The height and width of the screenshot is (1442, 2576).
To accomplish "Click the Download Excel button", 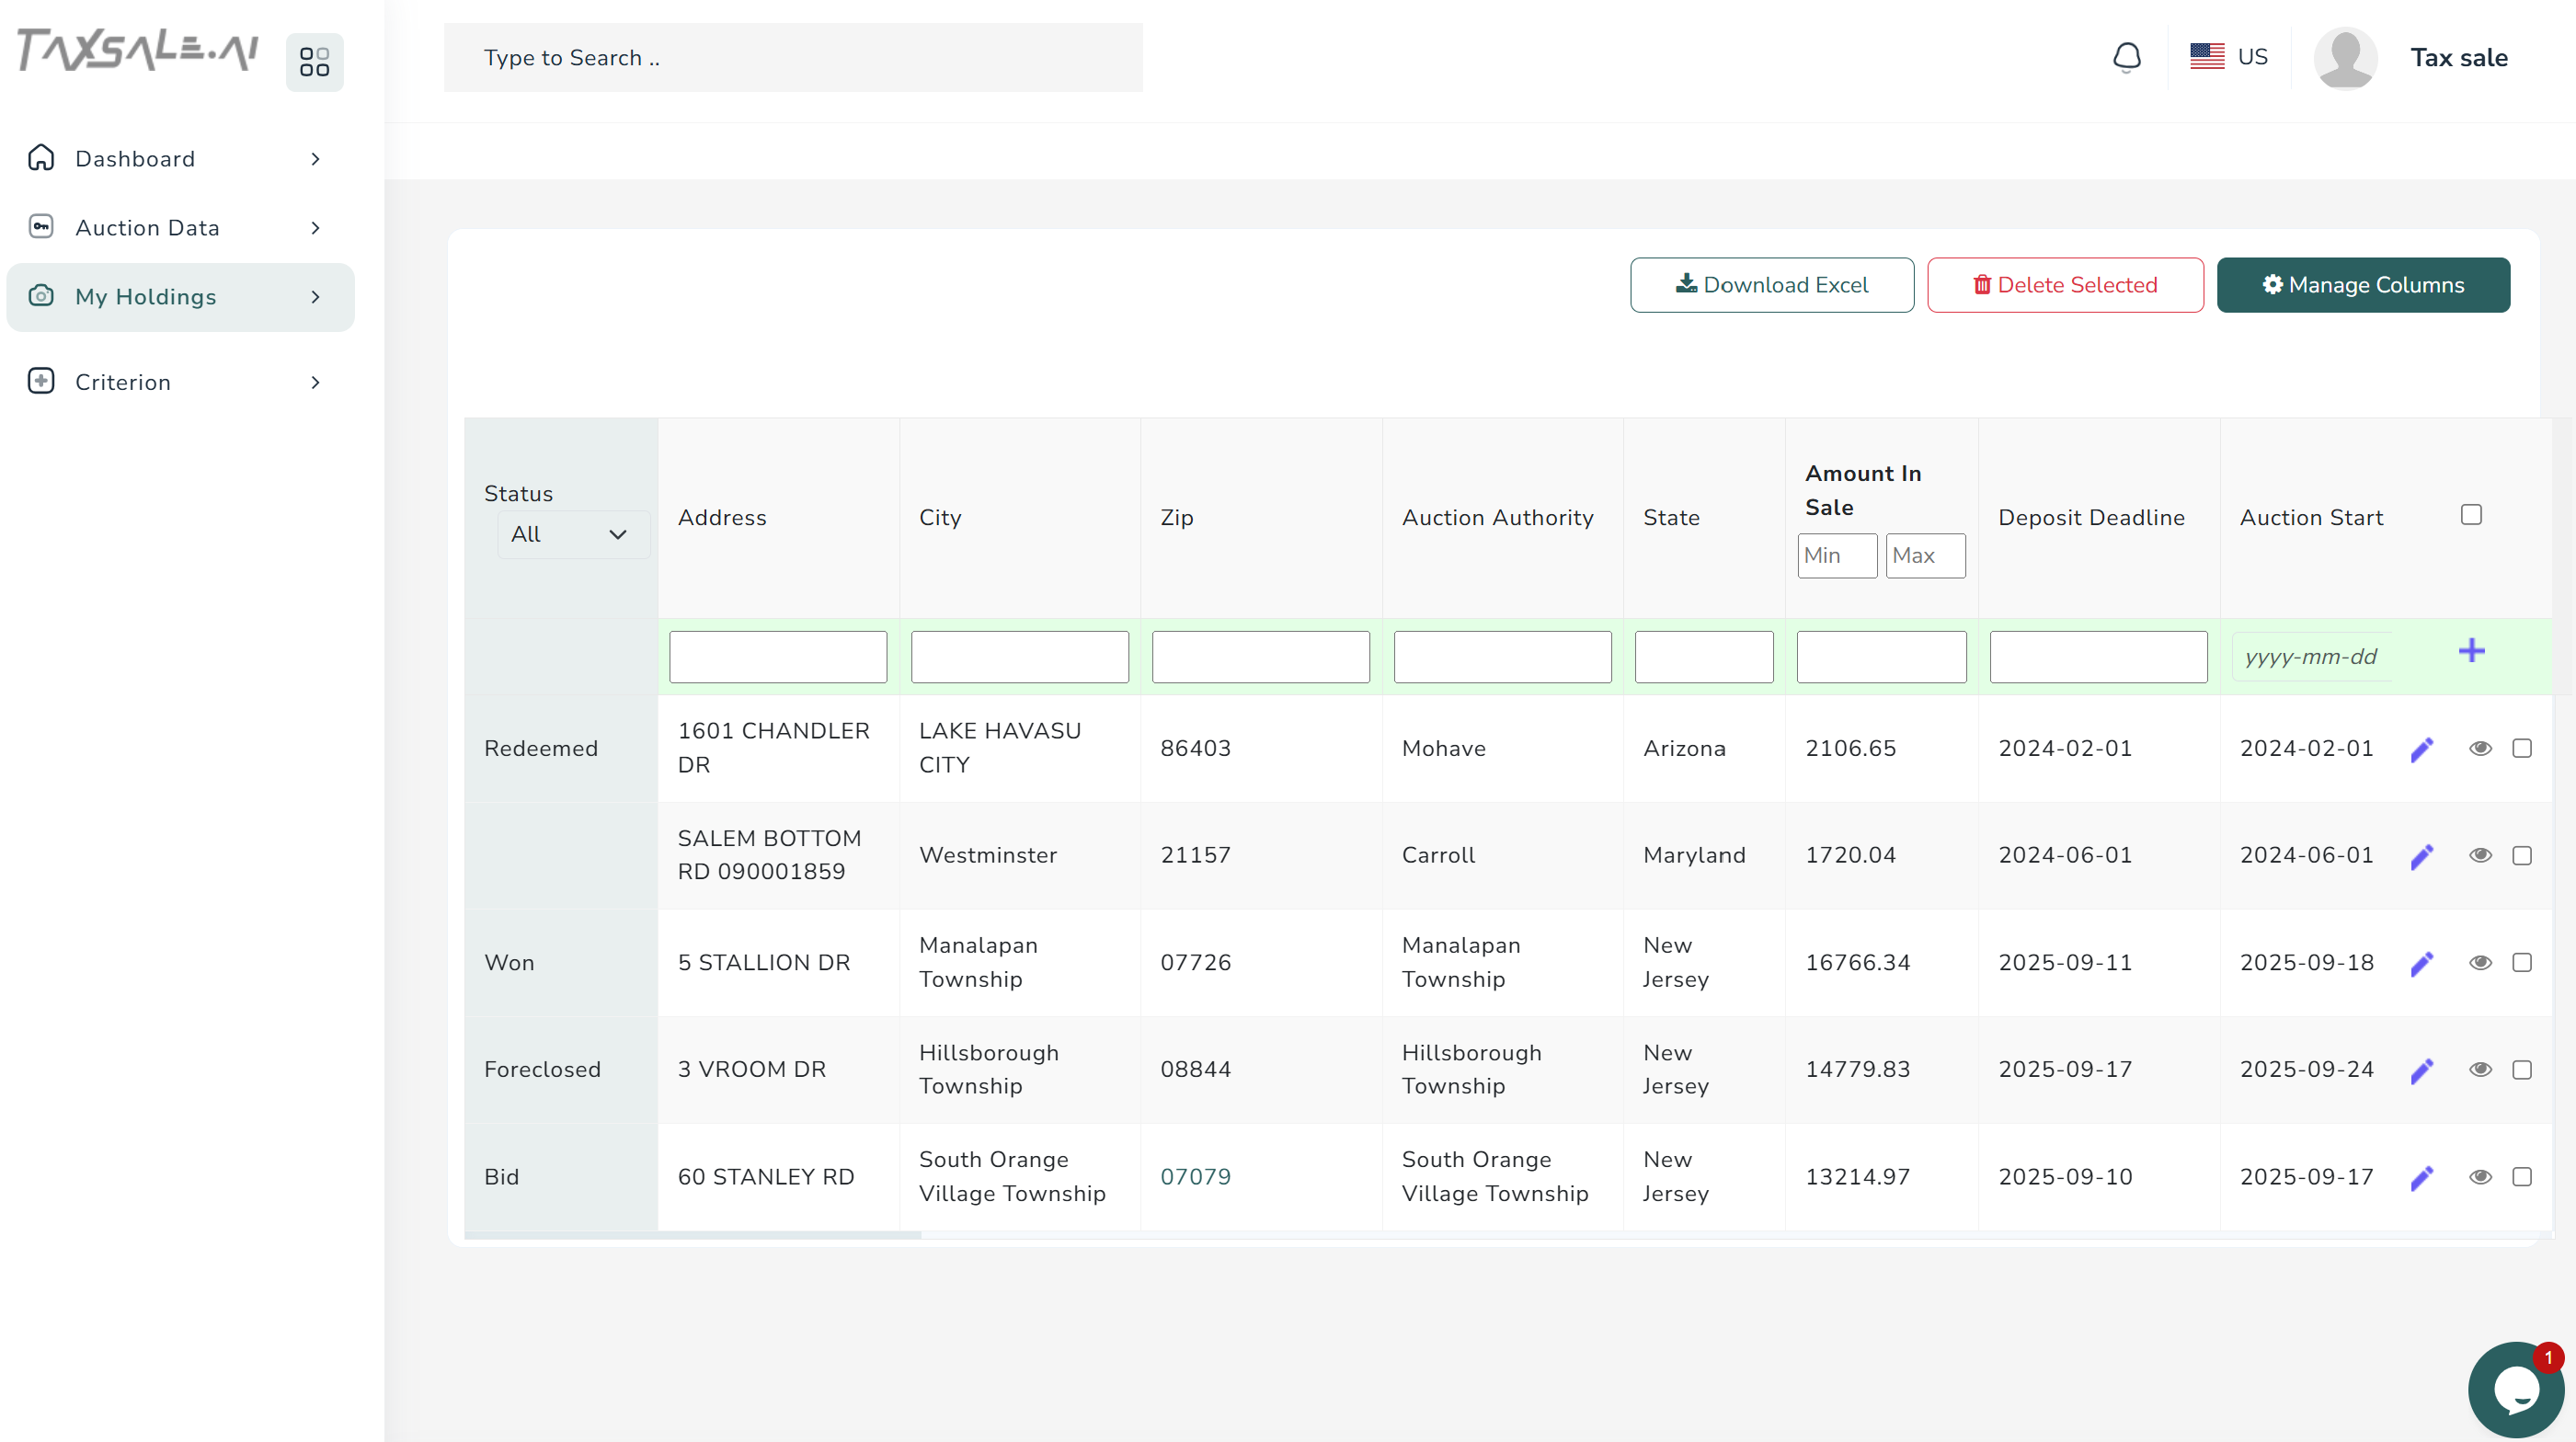I will tap(1771, 285).
